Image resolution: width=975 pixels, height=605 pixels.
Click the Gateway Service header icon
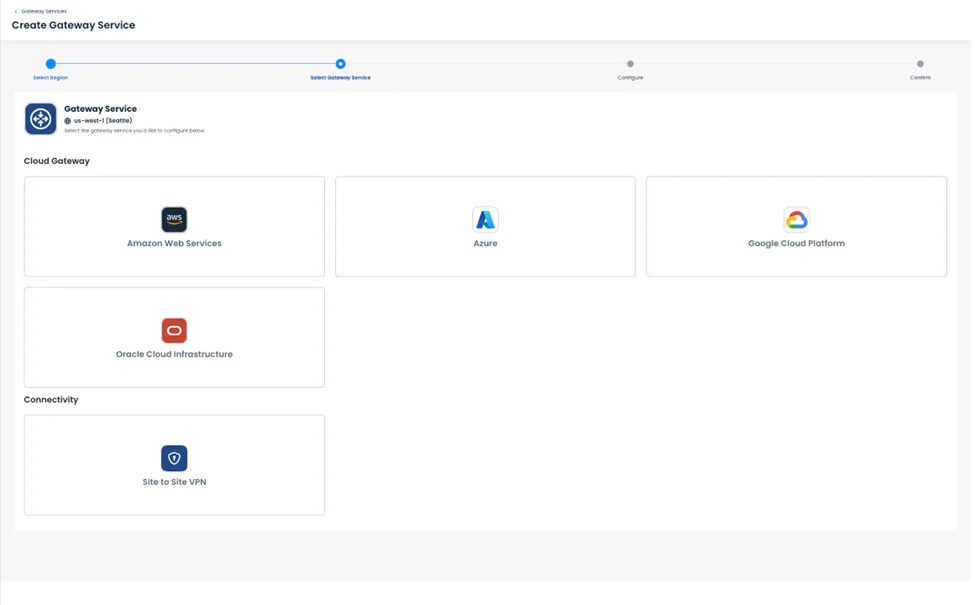click(40, 119)
